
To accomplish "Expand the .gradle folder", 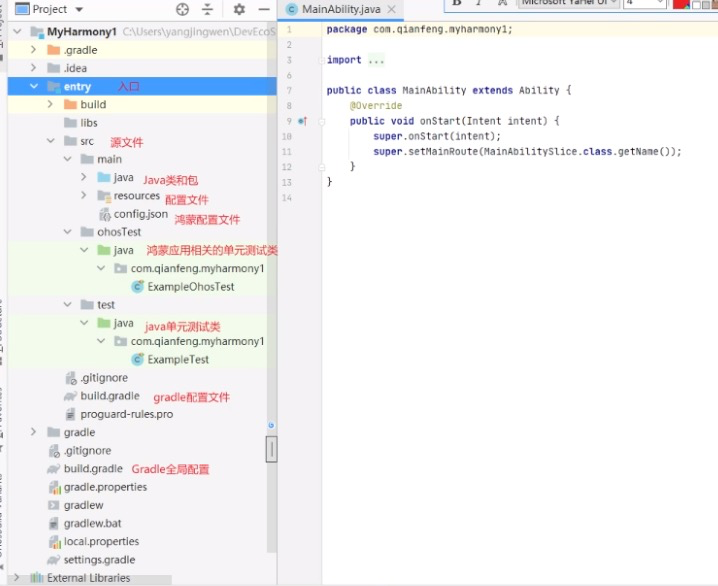I will click(35, 50).
